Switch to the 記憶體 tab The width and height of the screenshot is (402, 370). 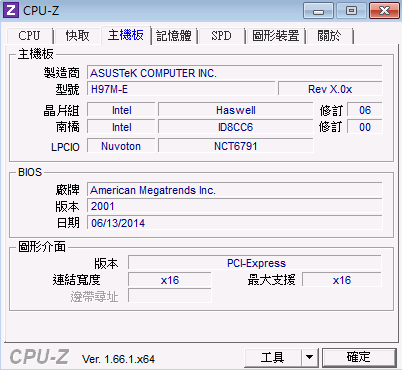coord(174,36)
